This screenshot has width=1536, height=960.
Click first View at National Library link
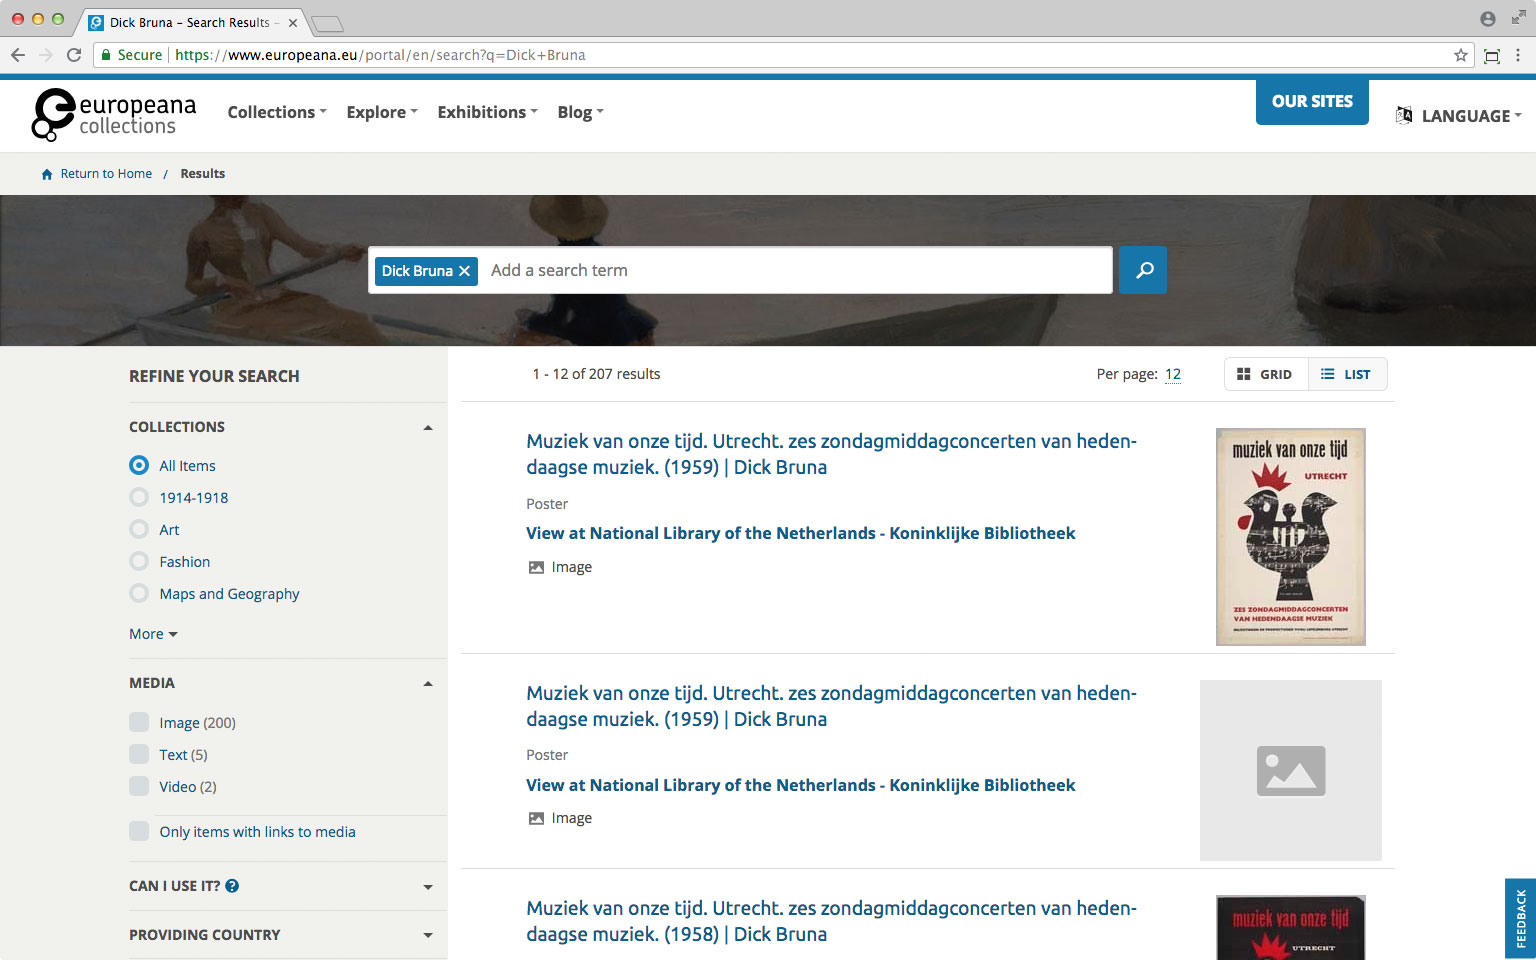(801, 533)
